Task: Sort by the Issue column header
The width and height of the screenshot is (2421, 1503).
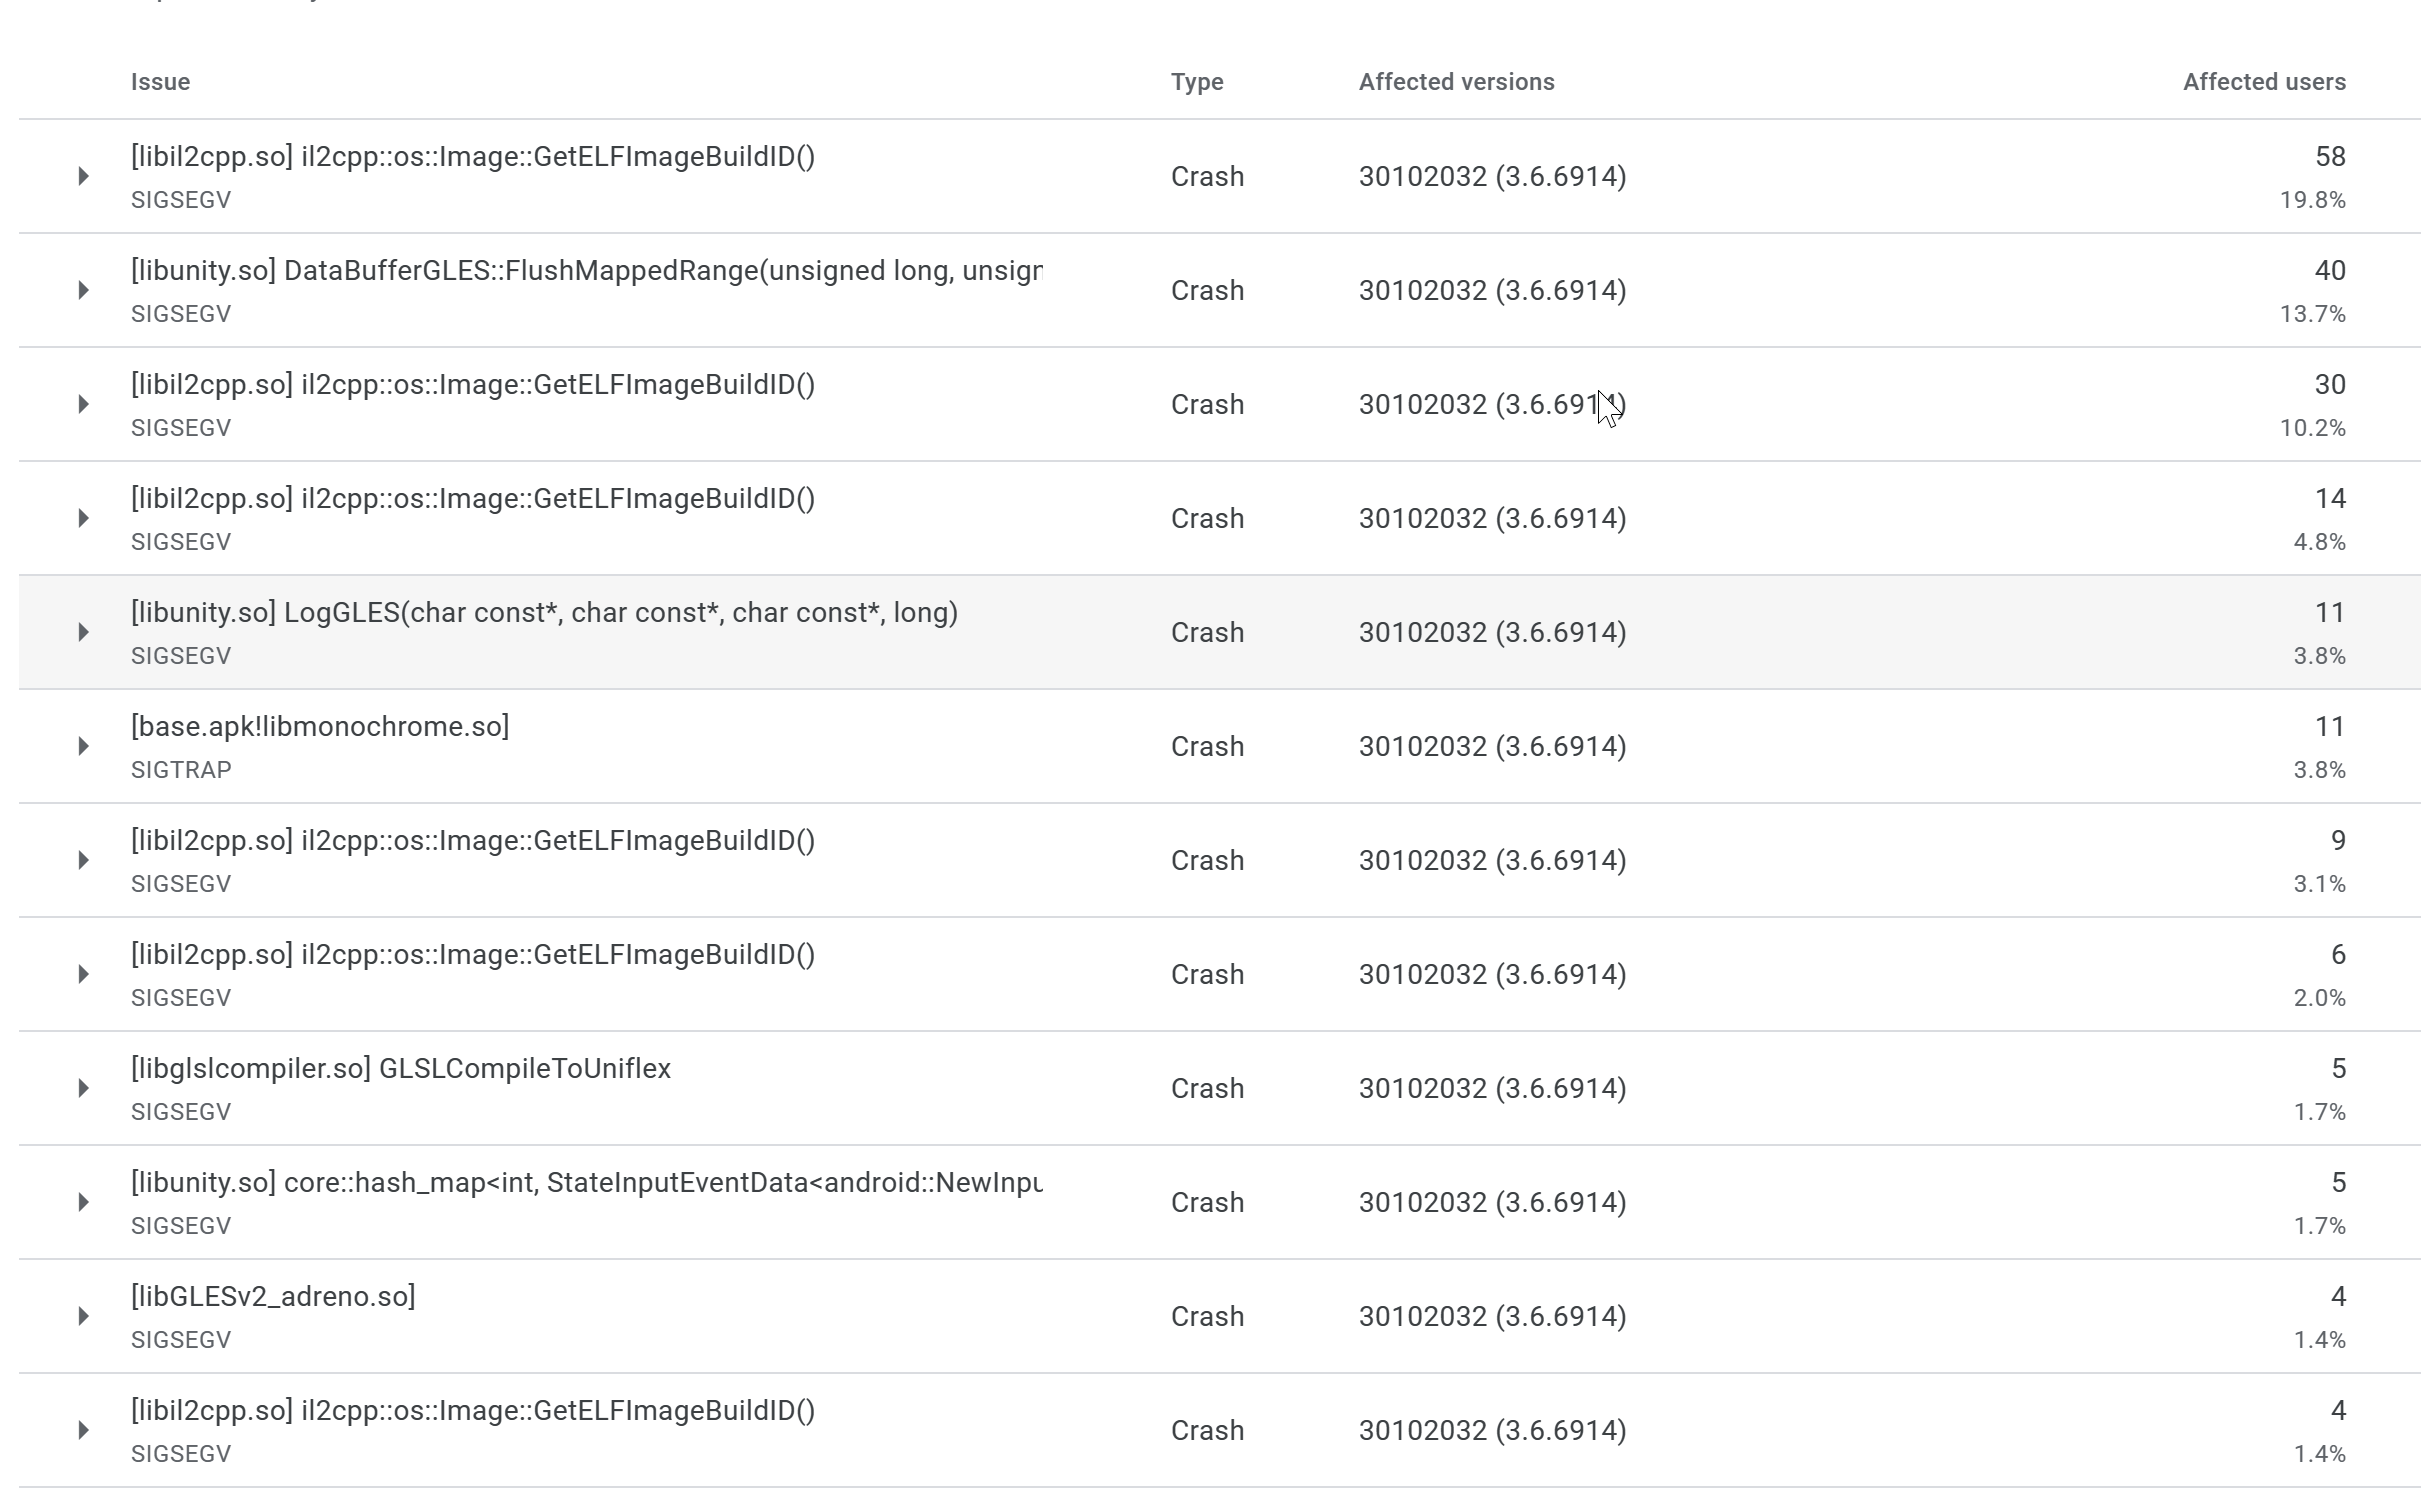Action: (161, 82)
